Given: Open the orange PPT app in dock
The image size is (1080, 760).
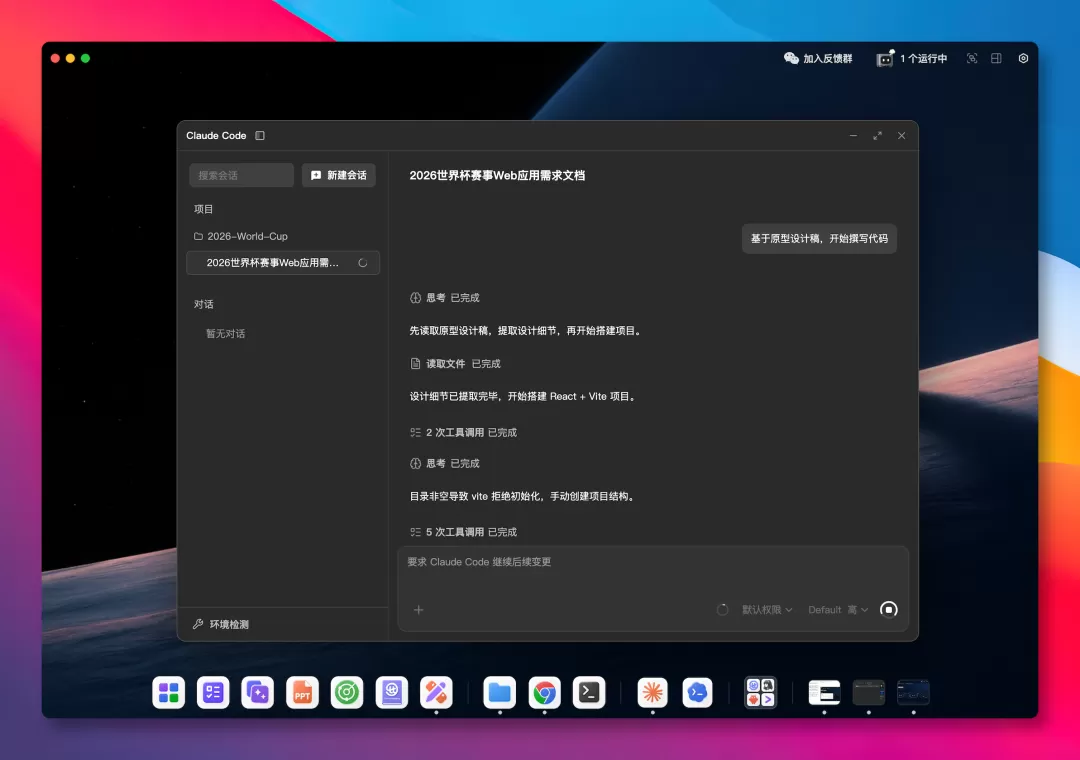Looking at the screenshot, I should pyautogui.click(x=302, y=692).
